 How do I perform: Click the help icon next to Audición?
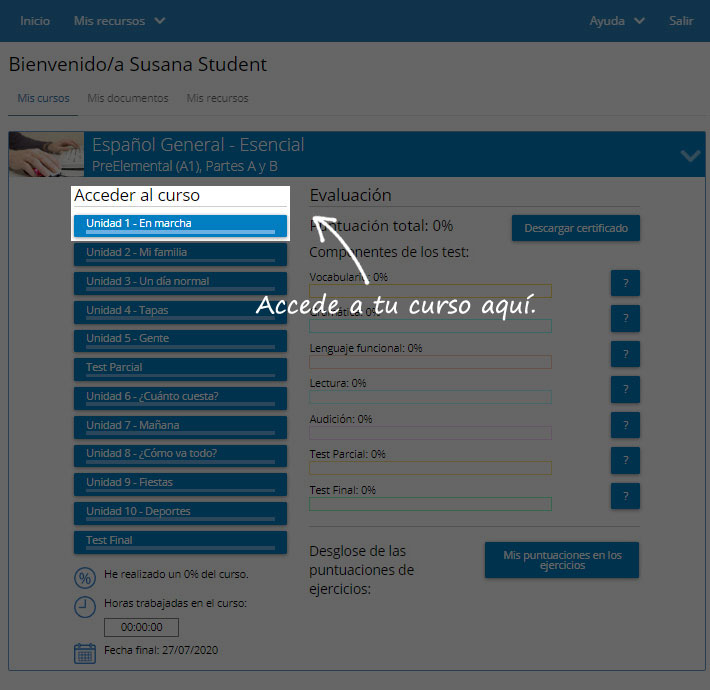624,425
